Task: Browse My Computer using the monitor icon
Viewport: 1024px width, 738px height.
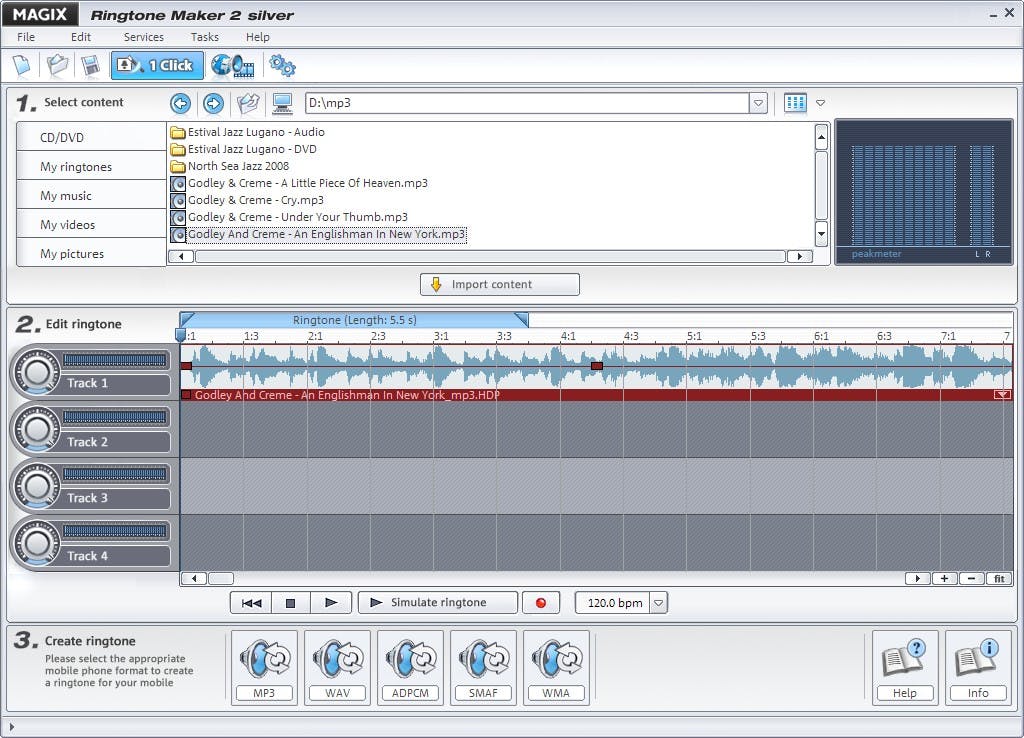Action: [282, 103]
